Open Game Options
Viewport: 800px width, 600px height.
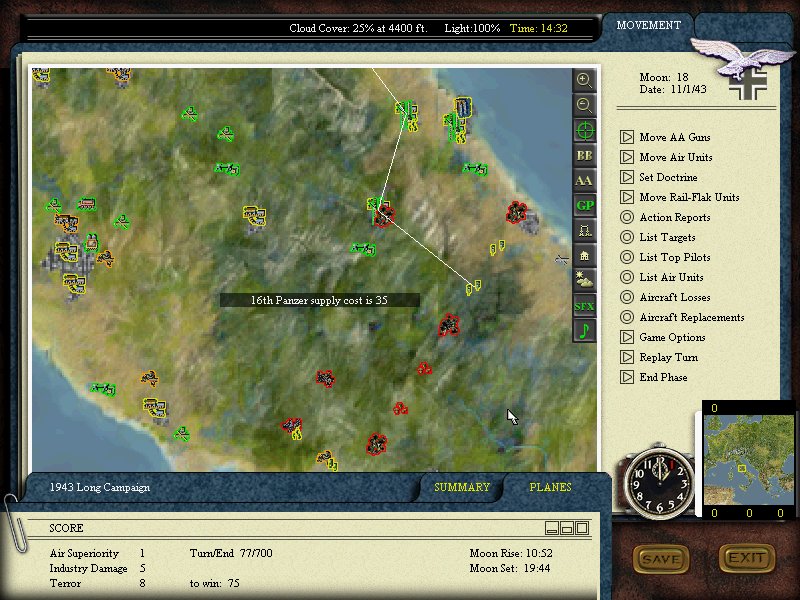click(x=663, y=337)
